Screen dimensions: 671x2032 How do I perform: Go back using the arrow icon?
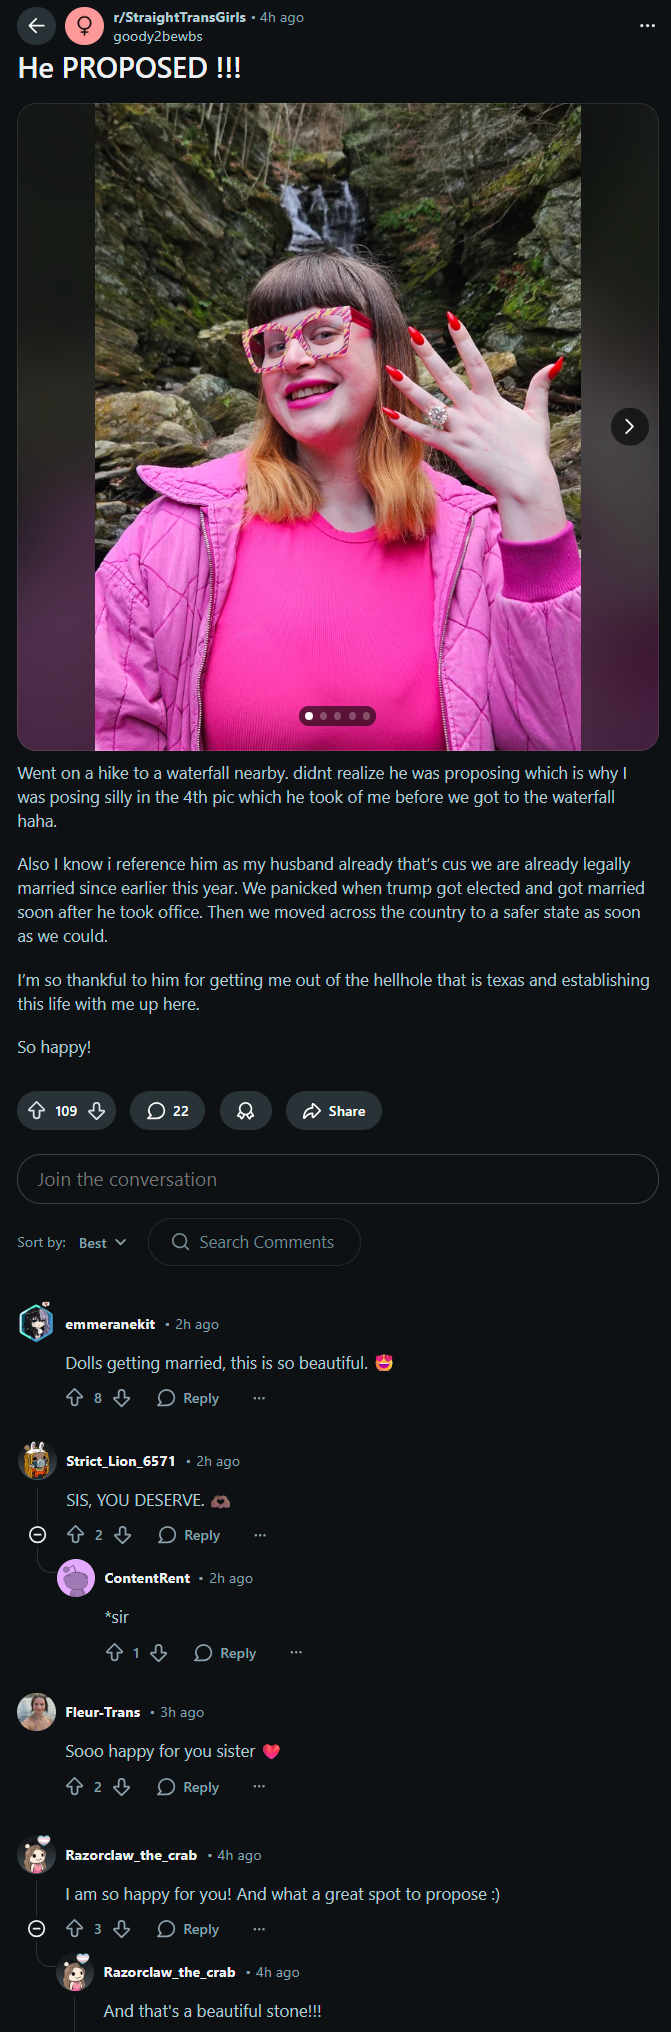[x=36, y=26]
